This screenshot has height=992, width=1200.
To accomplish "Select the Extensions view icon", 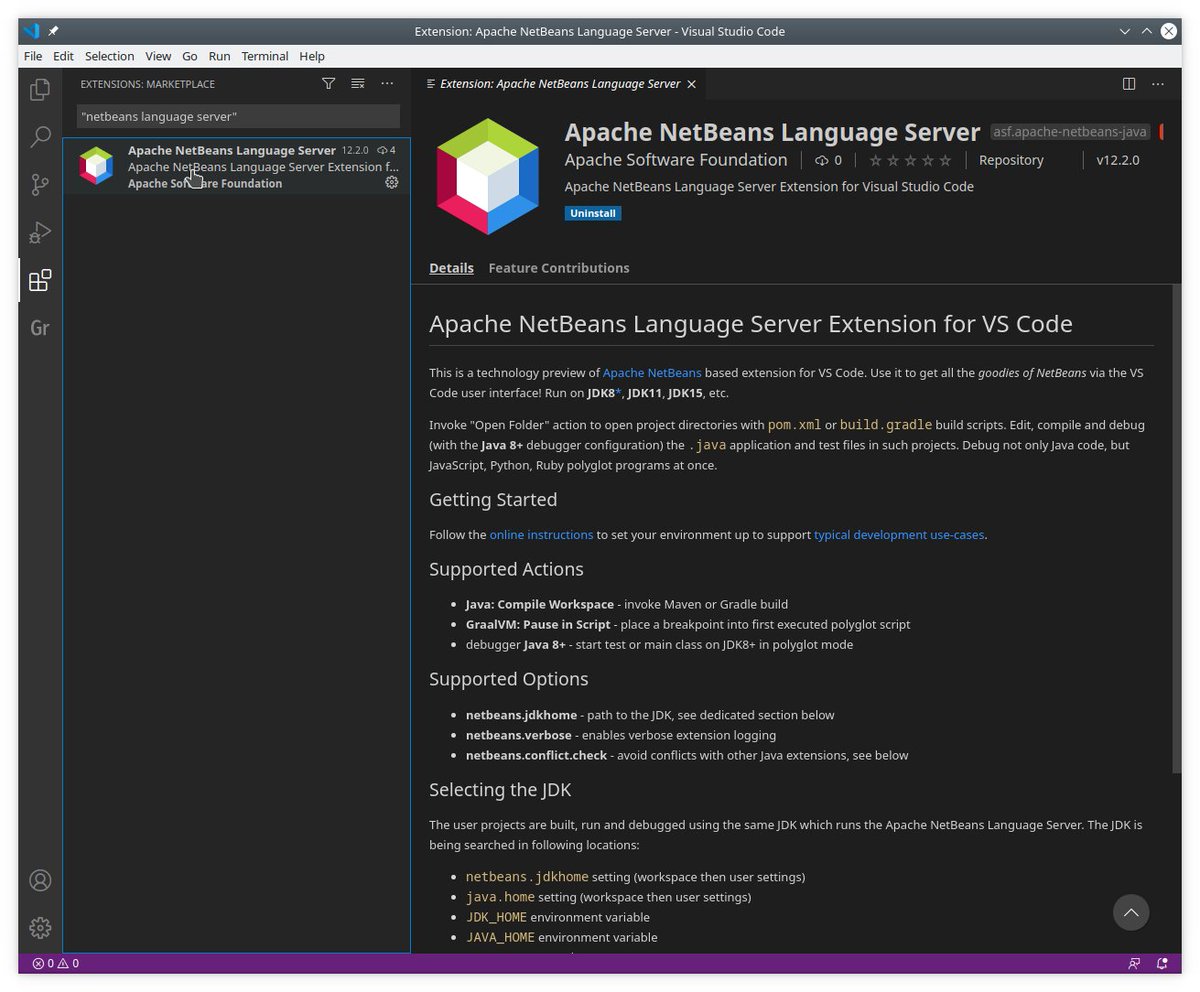I will click(x=40, y=280).
